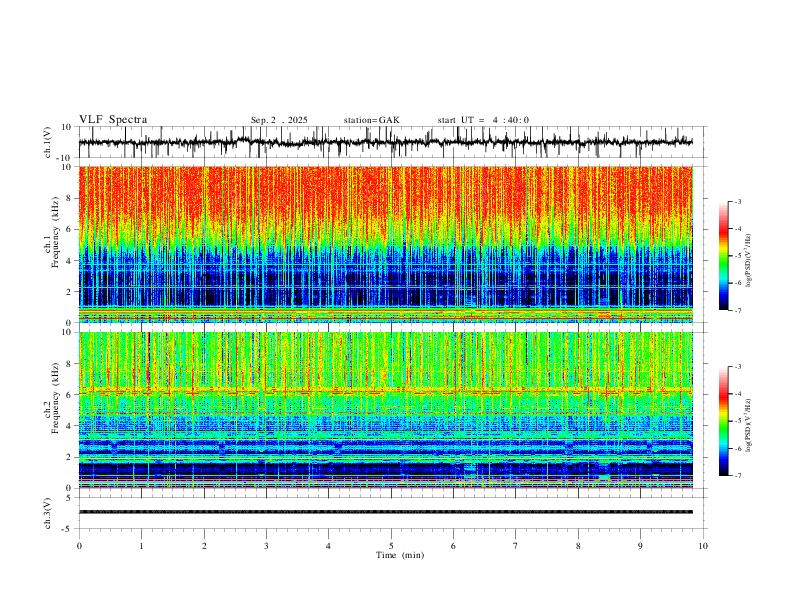This screenshot has height=612, width=792.
Task: Click the "3" minute tick on the time axis
Action: [x=266, y=546]
